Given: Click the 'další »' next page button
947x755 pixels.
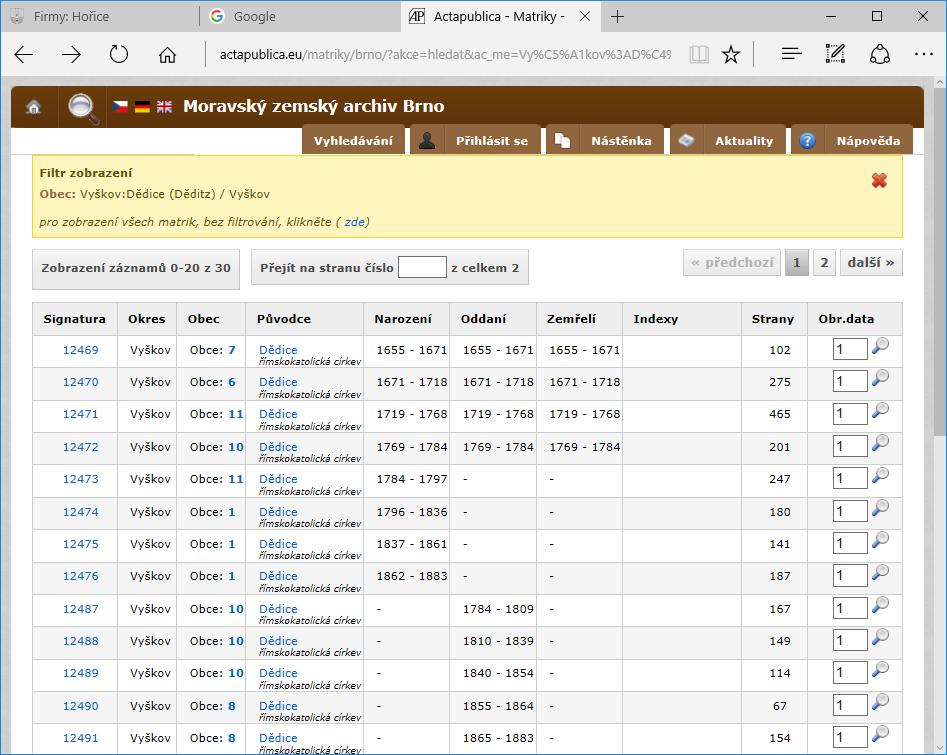Looking at the screenshot, I should (x=871, y=263).
